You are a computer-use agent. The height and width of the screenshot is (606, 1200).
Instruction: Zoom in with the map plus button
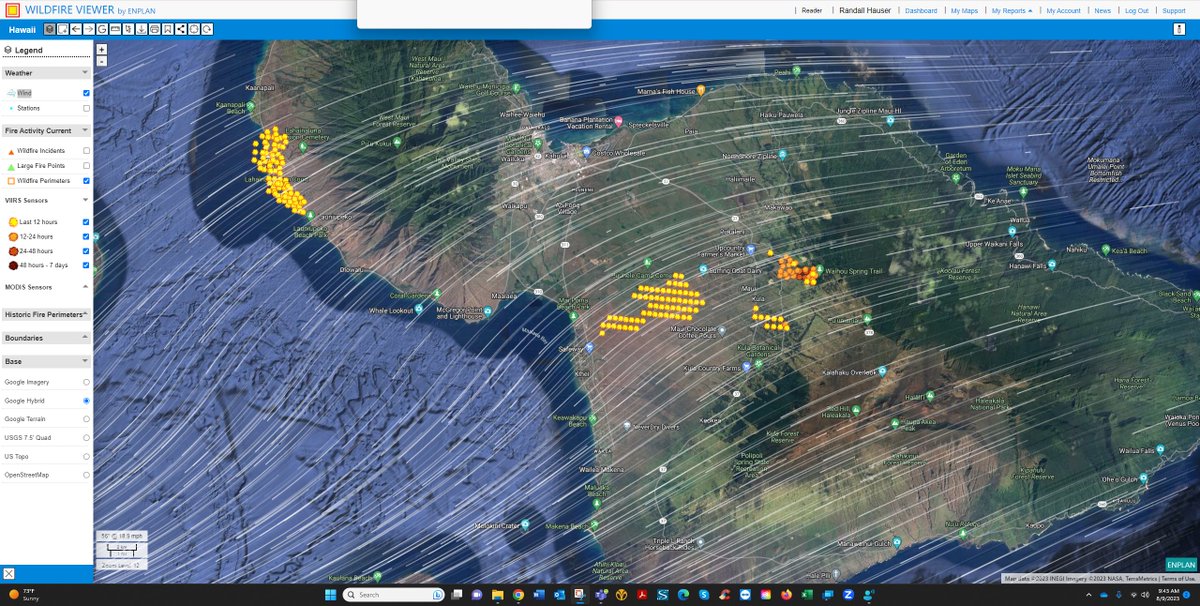click(x=101, y=49)
